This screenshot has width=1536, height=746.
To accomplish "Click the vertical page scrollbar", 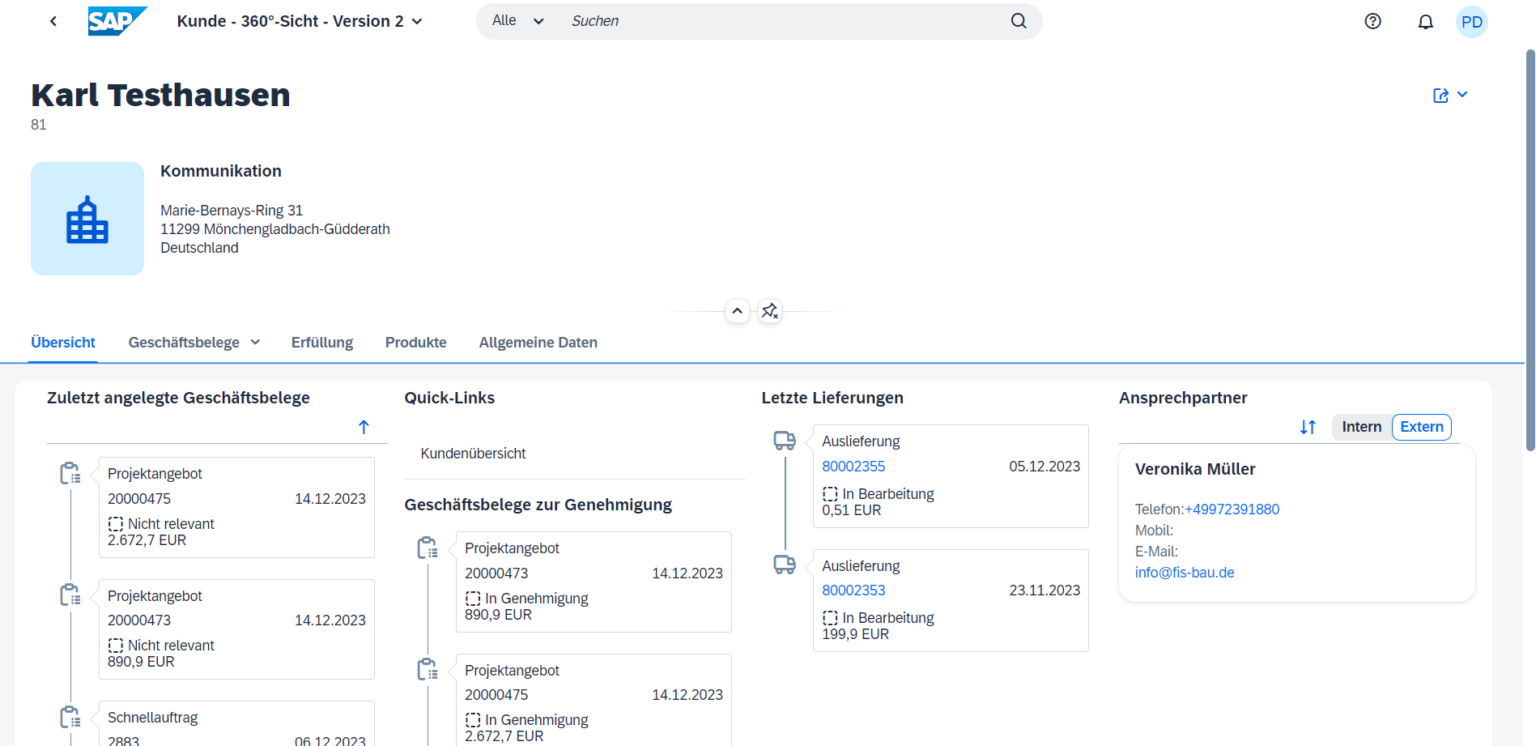I will coord(1530,250).
